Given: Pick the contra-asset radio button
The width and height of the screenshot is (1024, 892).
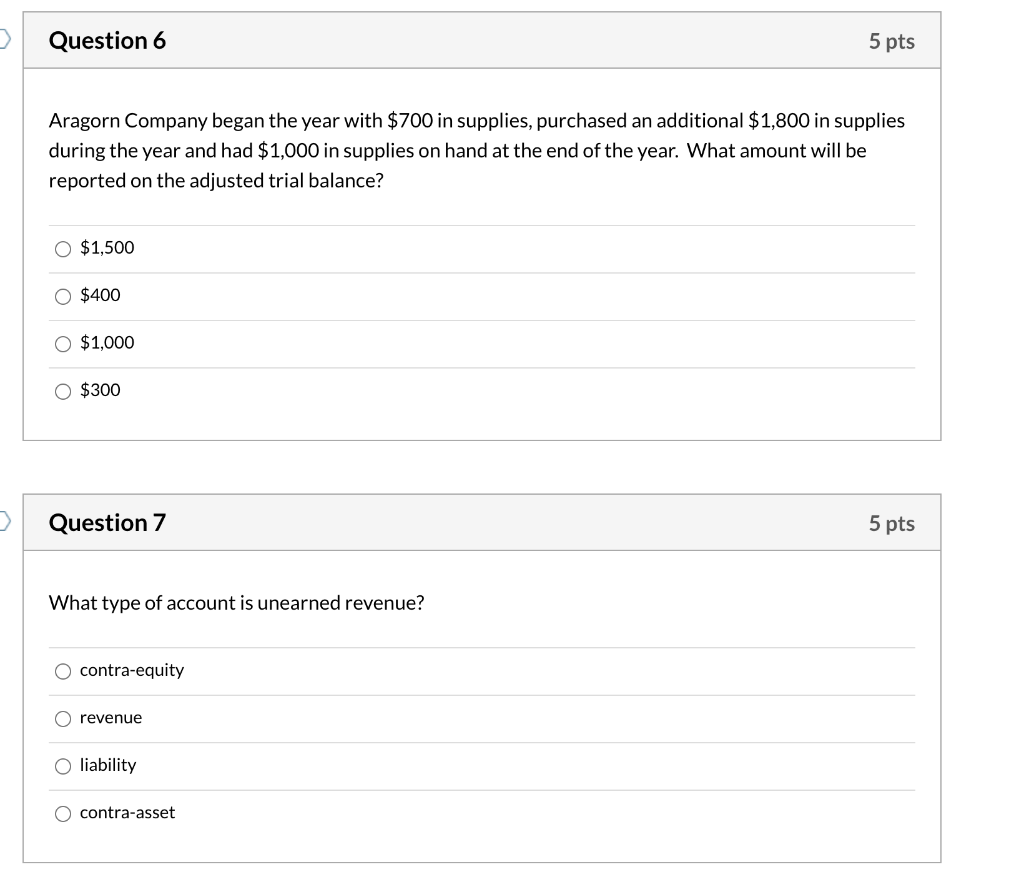Looking at the screenshot, I should click(x=63, y=814).
